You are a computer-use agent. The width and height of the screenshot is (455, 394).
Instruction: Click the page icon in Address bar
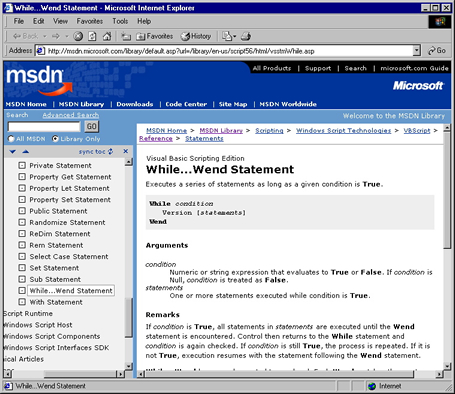(x=40, y=51)
